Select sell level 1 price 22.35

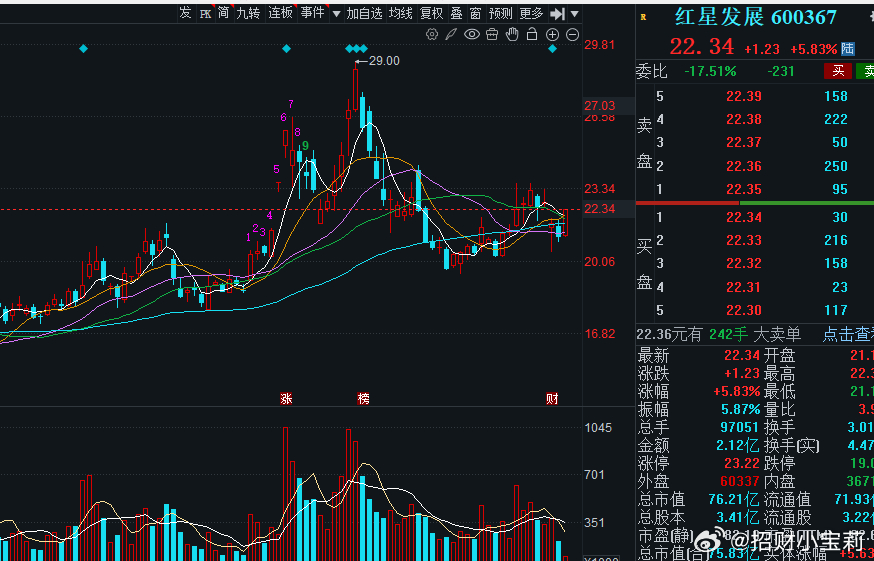[x=744, y=189]
